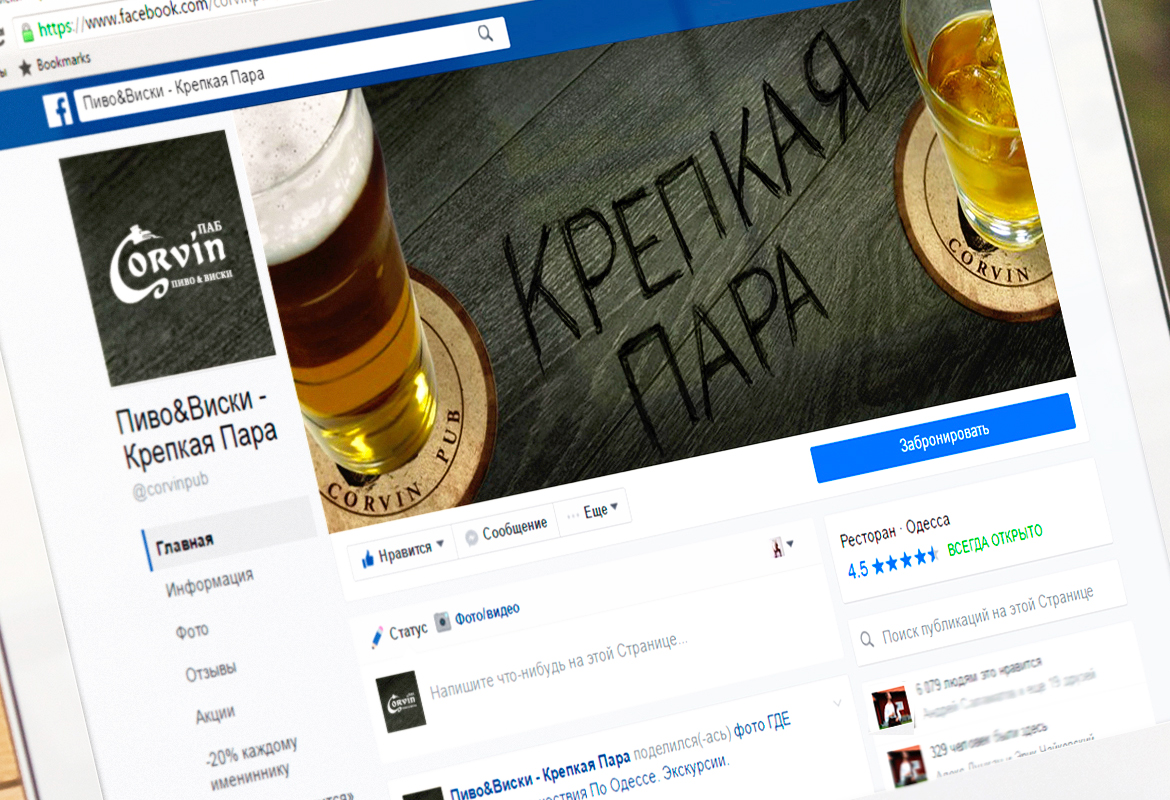Open the фото ГДЕ shared link

click(x=761, y=725)
